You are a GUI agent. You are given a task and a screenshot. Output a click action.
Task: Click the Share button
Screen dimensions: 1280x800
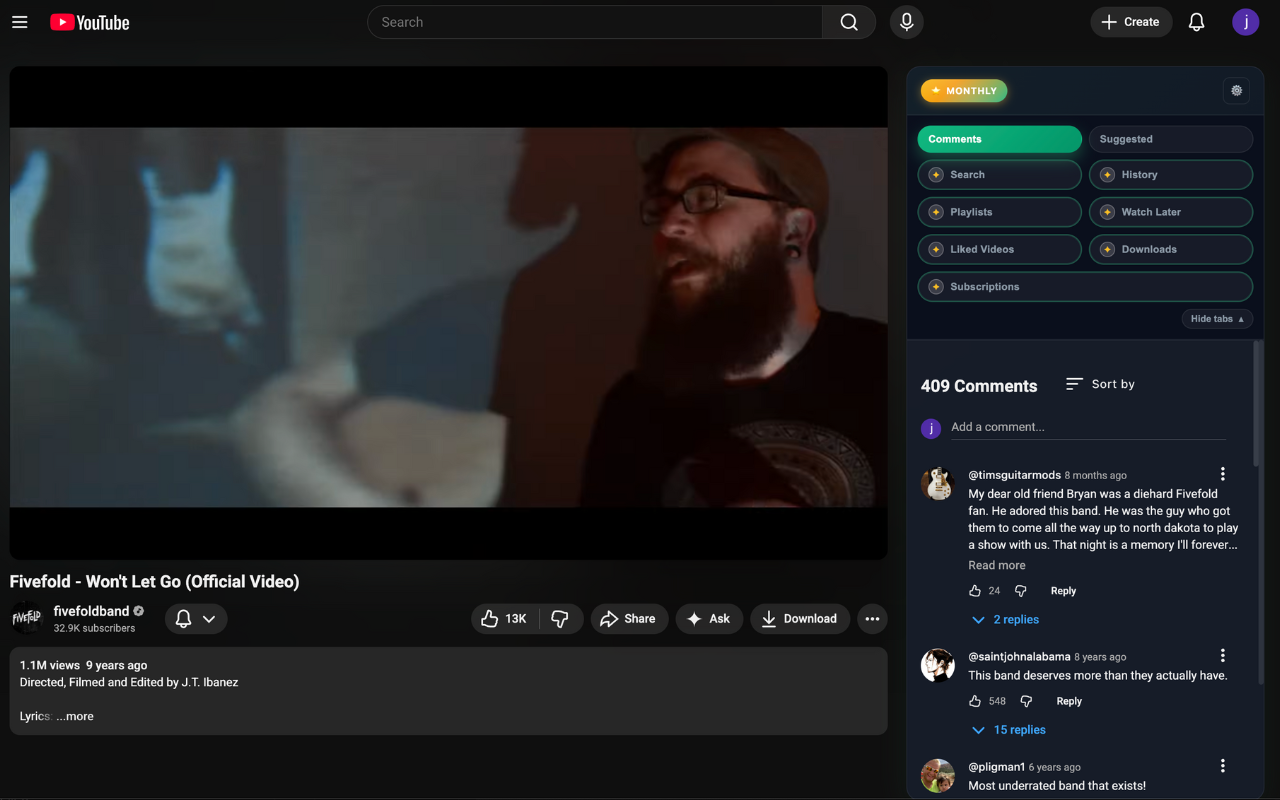(629, 619)
